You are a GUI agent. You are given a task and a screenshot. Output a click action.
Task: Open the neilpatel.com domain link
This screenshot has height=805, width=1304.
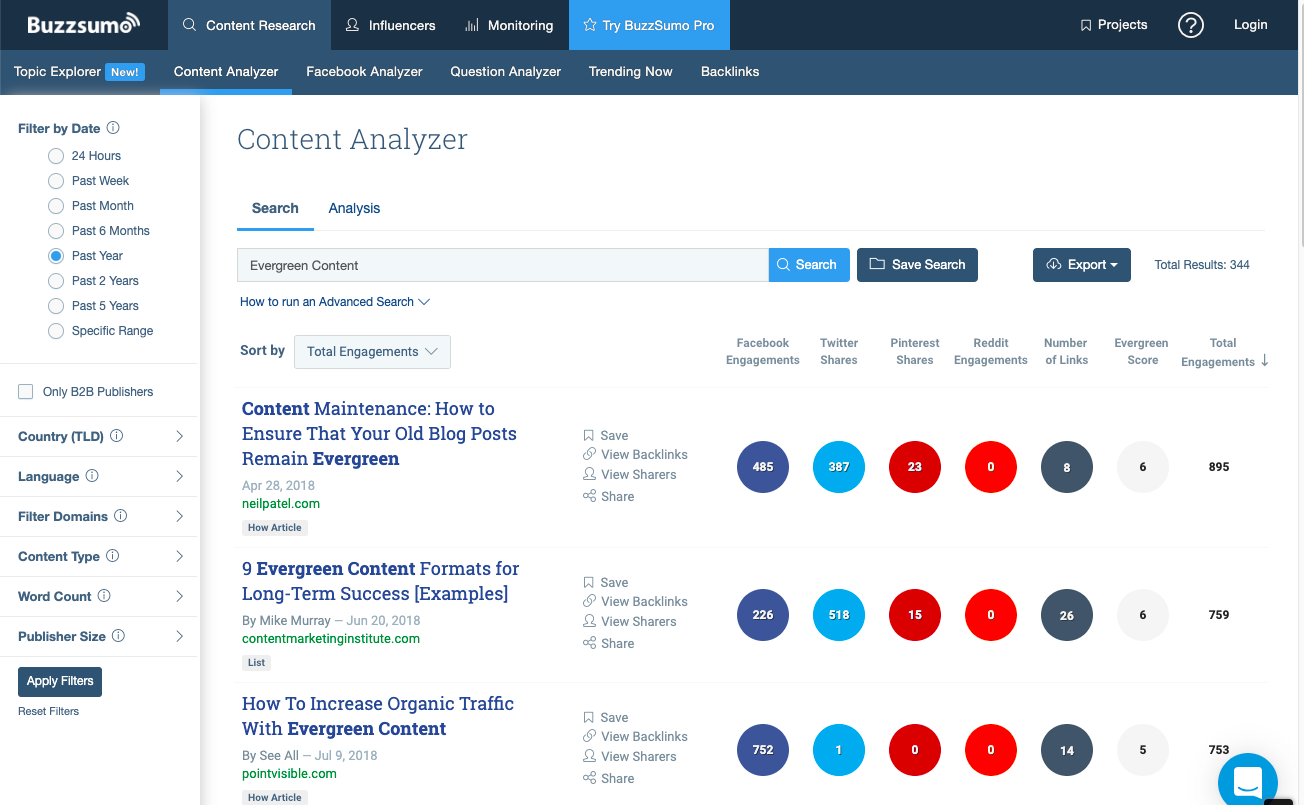click(x=281, y=504)
